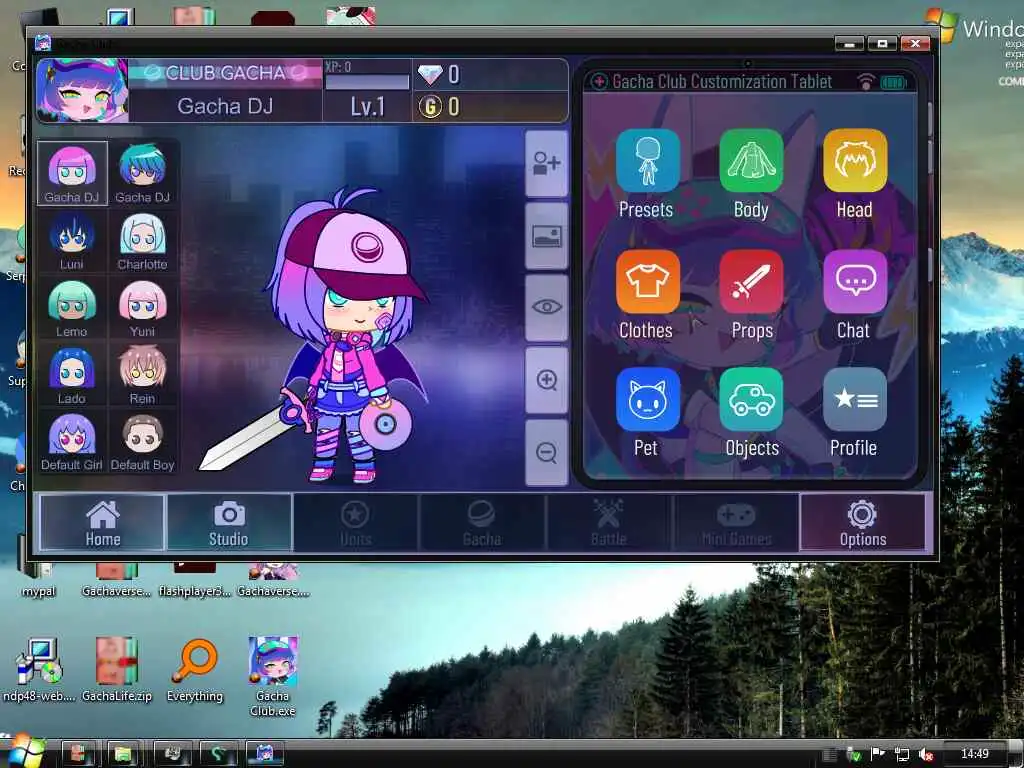1024x768 pixels.
Task: Open the ndp48-web desktop installer icon
Action: [39, 669]
